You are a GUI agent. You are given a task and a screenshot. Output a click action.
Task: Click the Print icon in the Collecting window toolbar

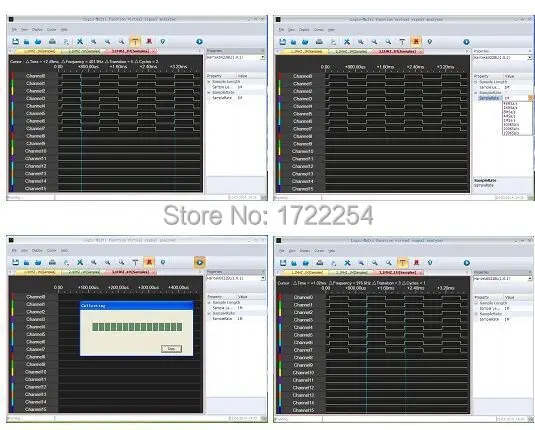click(x=52, y=262)
